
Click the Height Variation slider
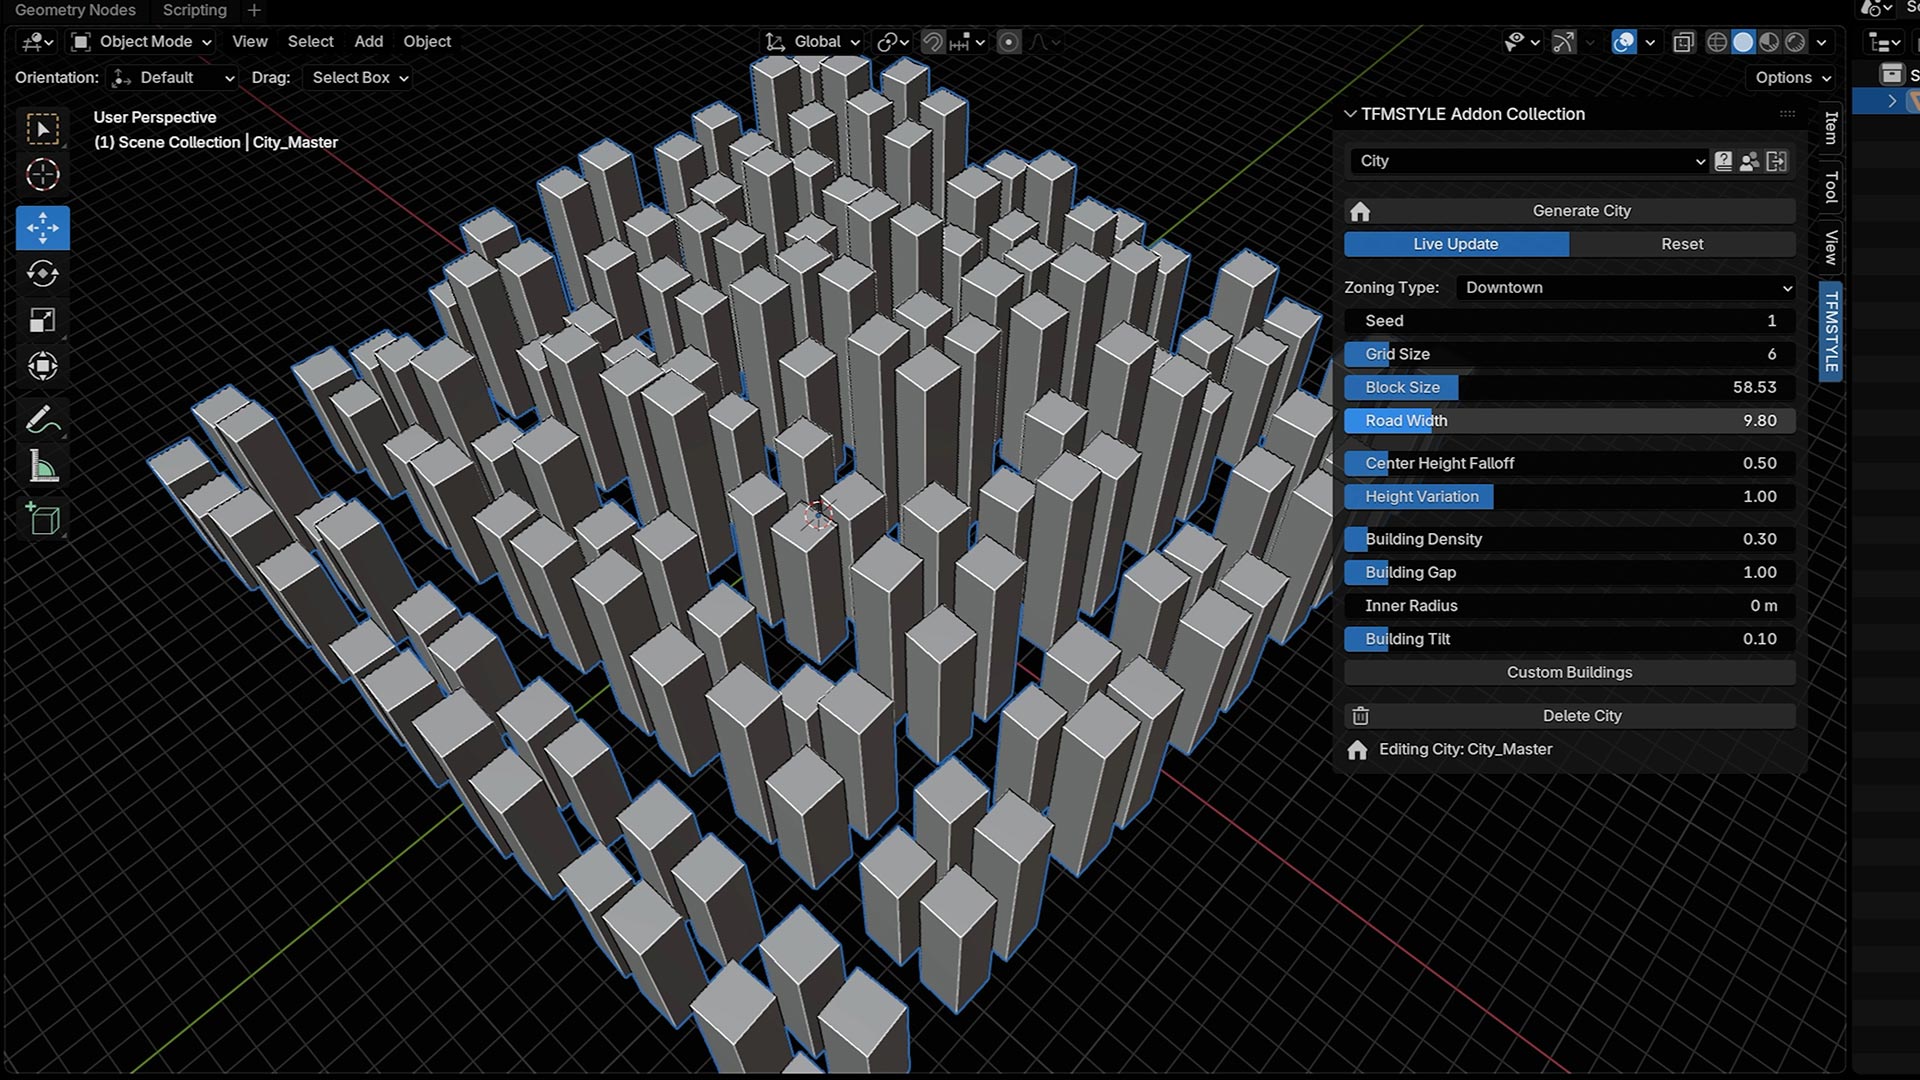pos(1568,497)
